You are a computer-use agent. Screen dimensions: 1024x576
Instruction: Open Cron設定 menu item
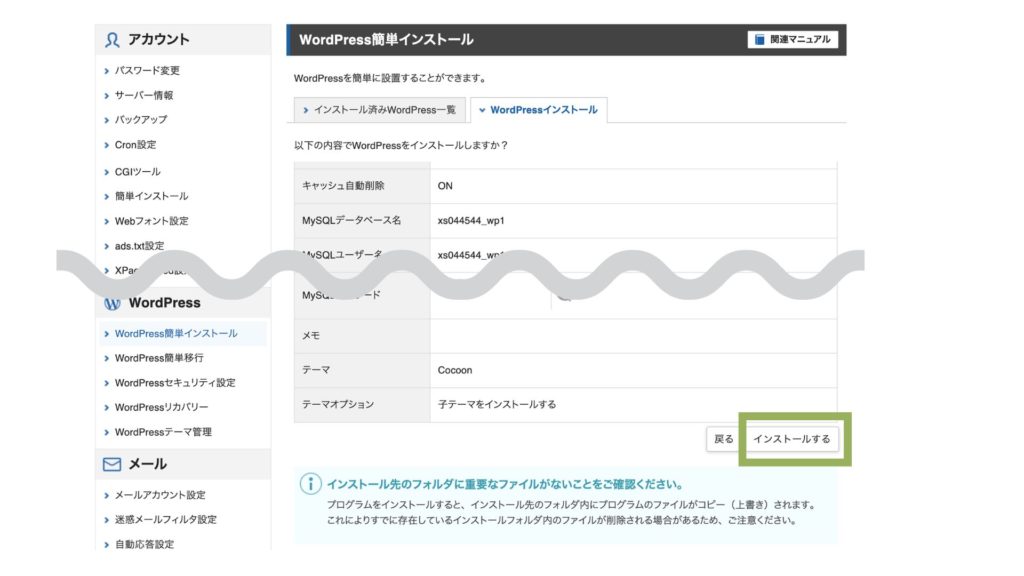pyautogui.click(x=135, y=145)
